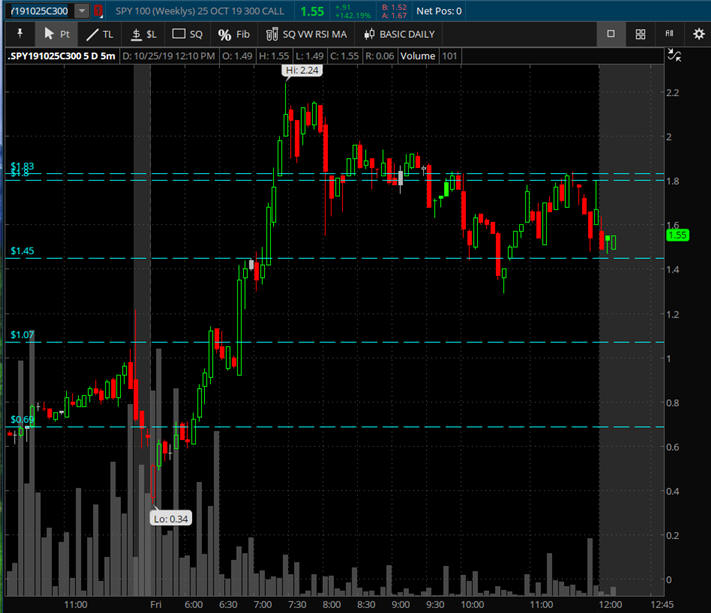The image size is (711, 613).
Task: Click the 2.2 price axis label
Action: (672, 92)
